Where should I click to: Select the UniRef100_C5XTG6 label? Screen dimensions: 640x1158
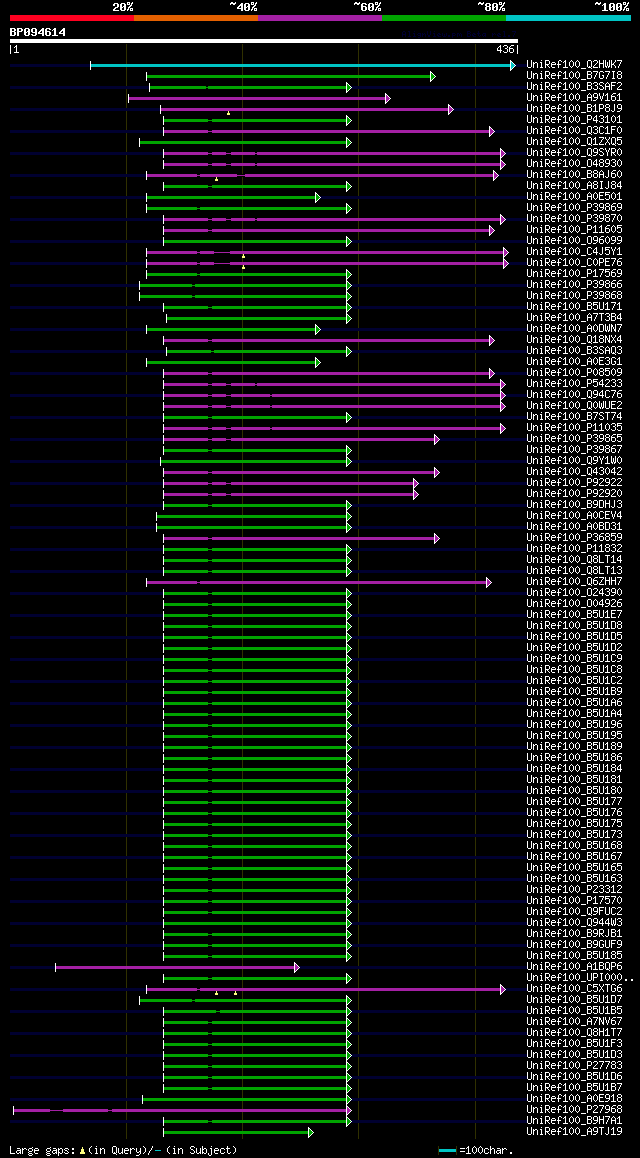(574, 989)
